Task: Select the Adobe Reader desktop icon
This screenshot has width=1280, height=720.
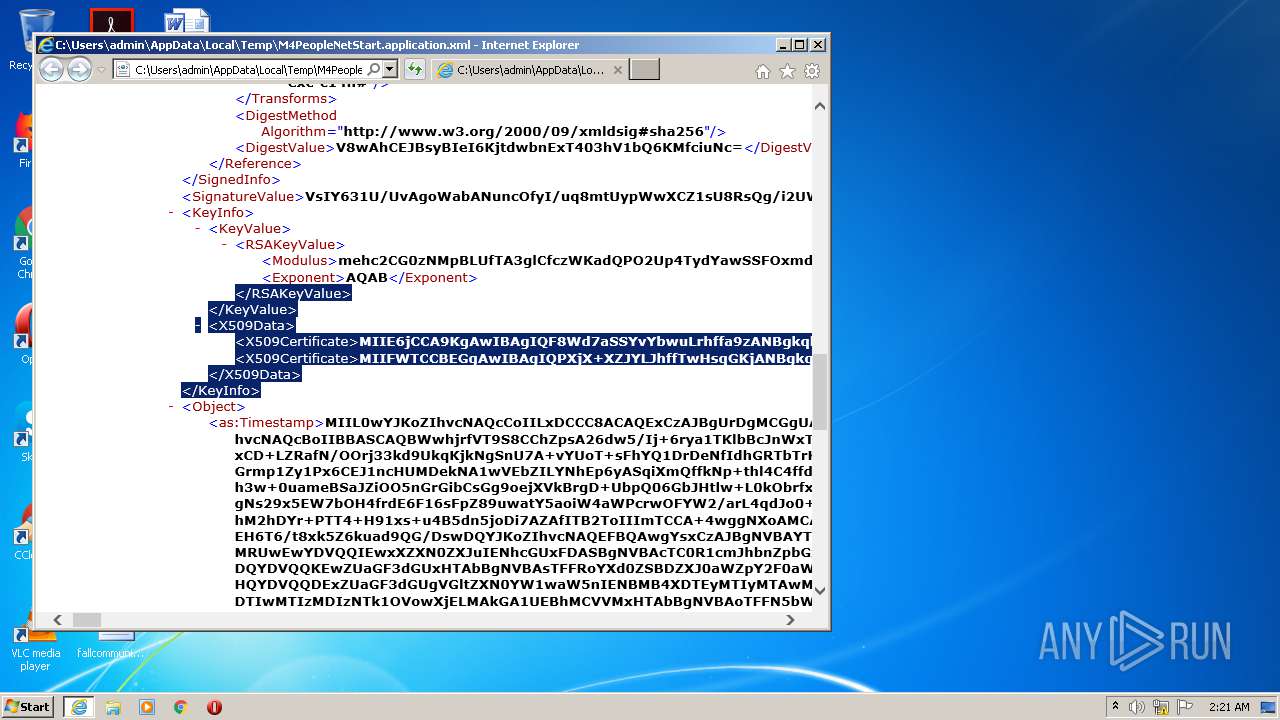Action: point(111,22)
